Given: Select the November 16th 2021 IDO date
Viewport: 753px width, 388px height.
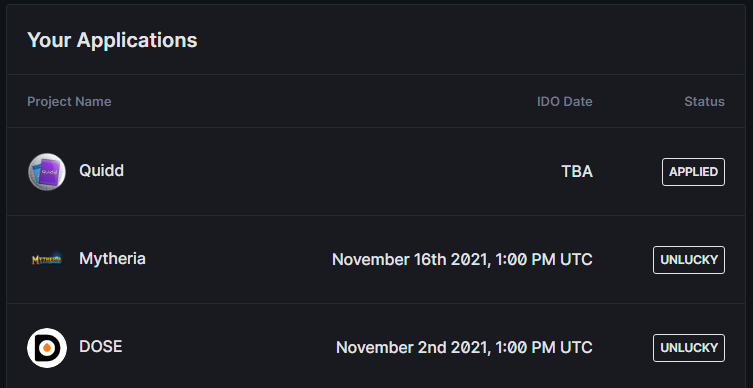Looking at the screenshot, I should point(462,260).
